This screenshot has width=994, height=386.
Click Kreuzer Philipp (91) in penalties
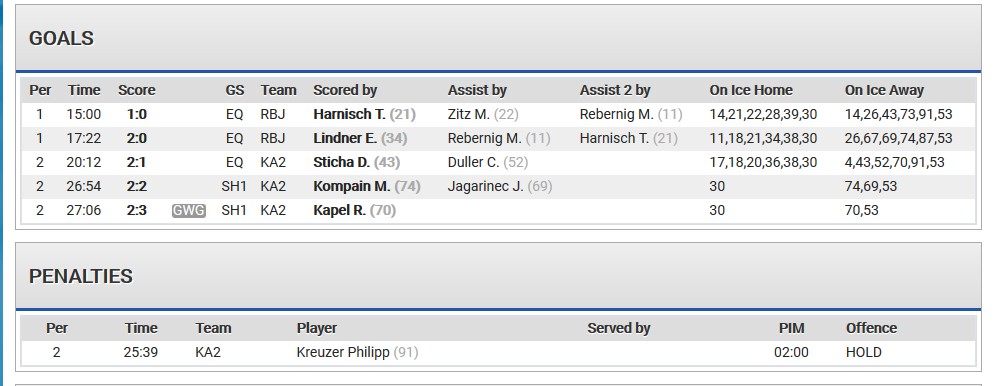coord(357,352)
